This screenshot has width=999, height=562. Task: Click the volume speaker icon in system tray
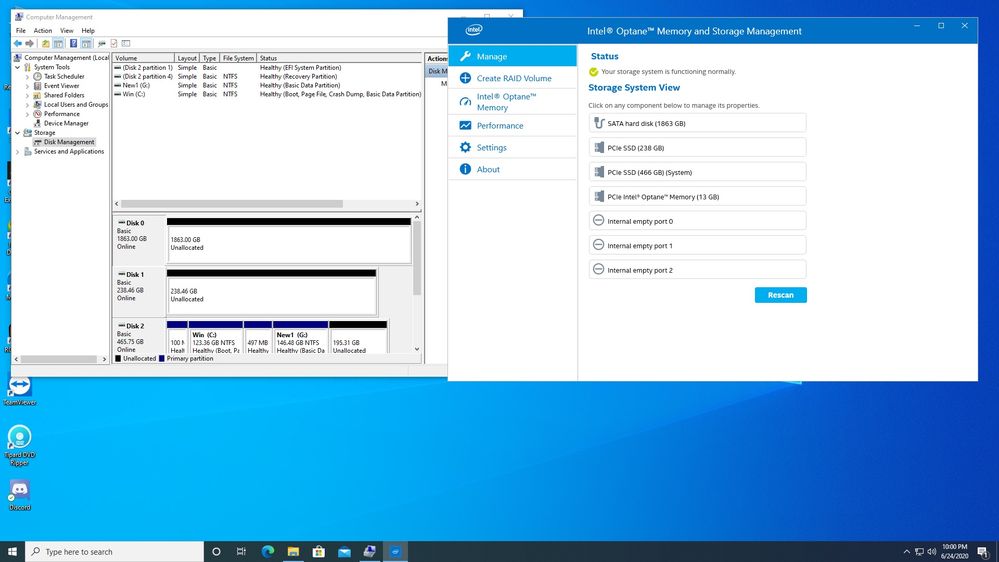(x=931, y=551)
